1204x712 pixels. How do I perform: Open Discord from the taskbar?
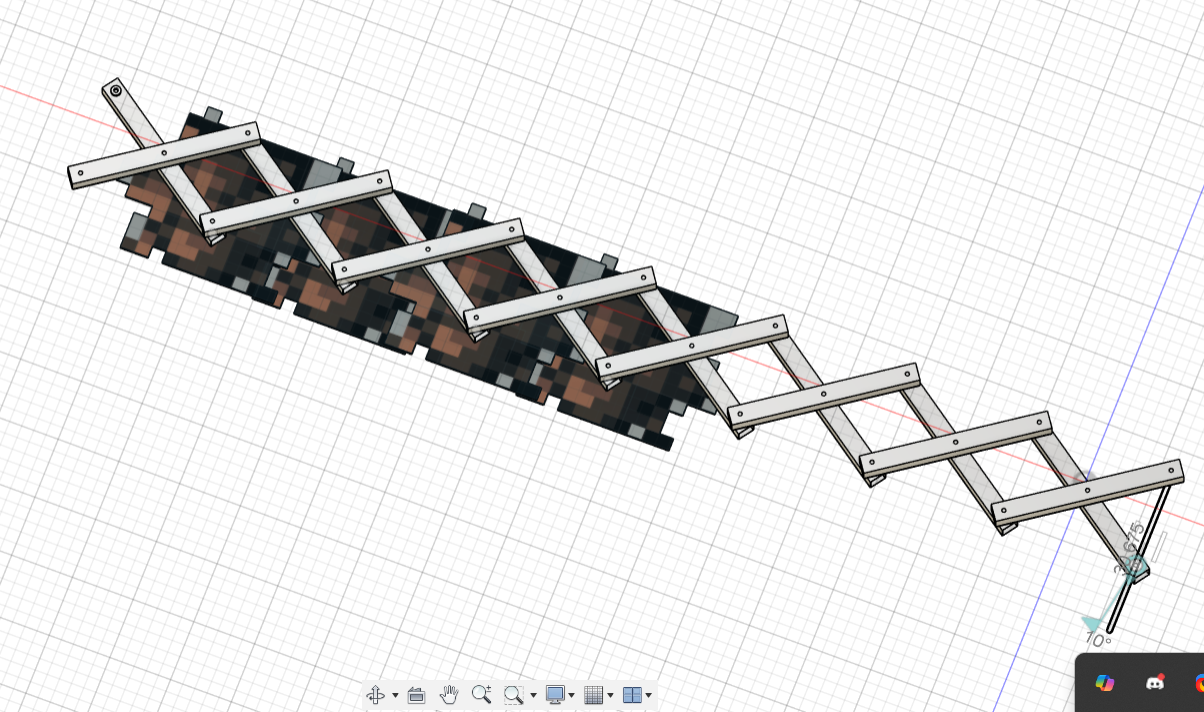click(x=1155, y=683)
